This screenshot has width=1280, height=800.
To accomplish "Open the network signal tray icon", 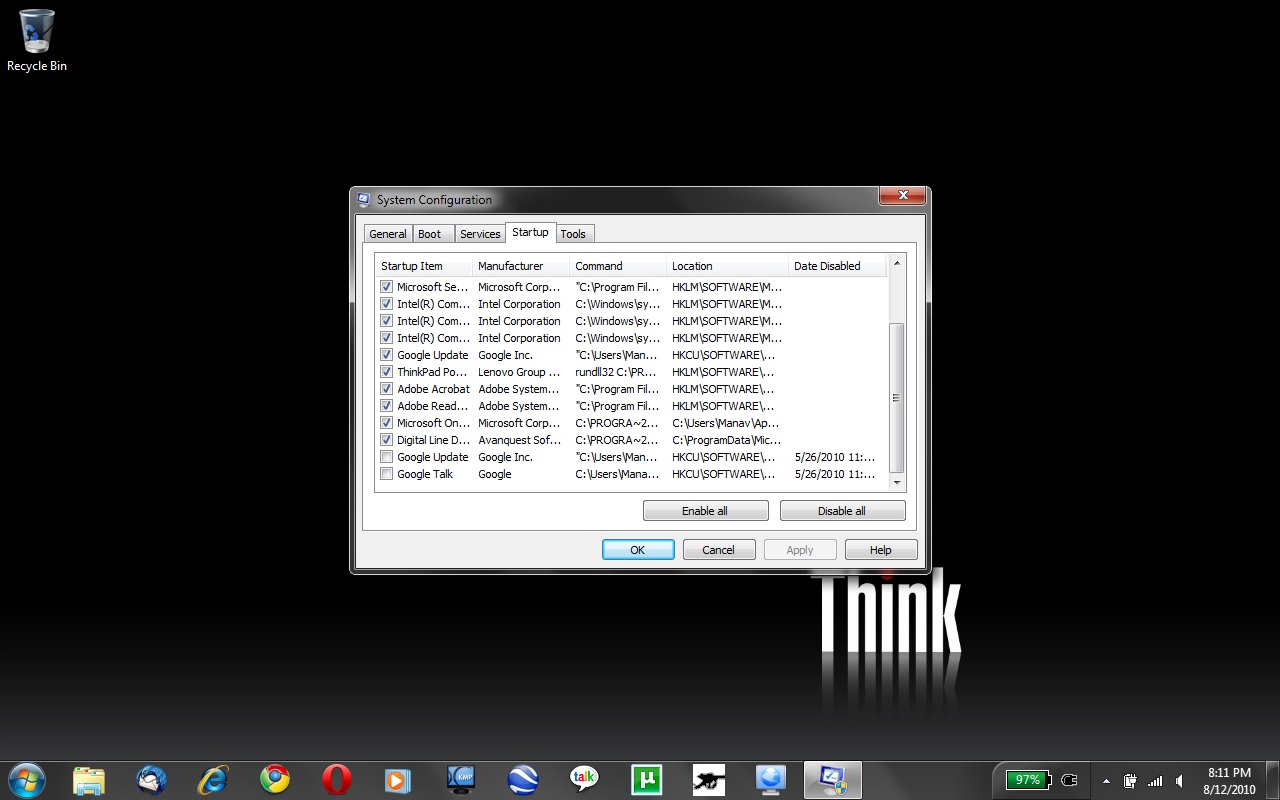I will click(1155, 781).
